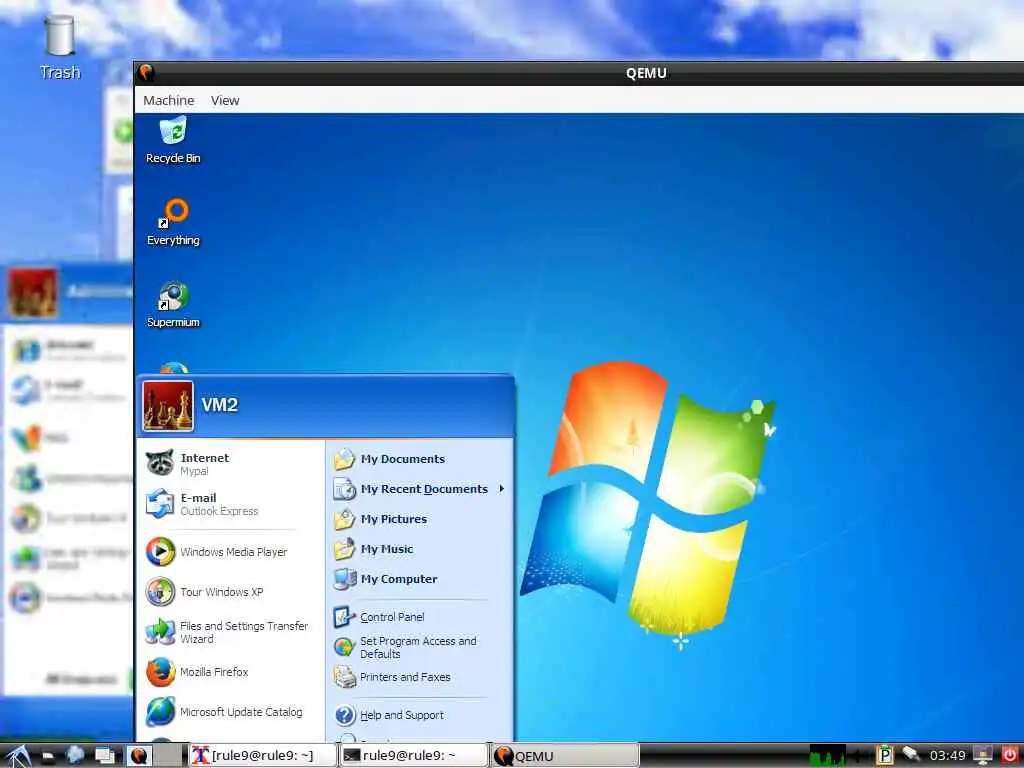Click the E-mail label in Start menu
This screenshot has height=768, width=1024.
tap(198, 498)
